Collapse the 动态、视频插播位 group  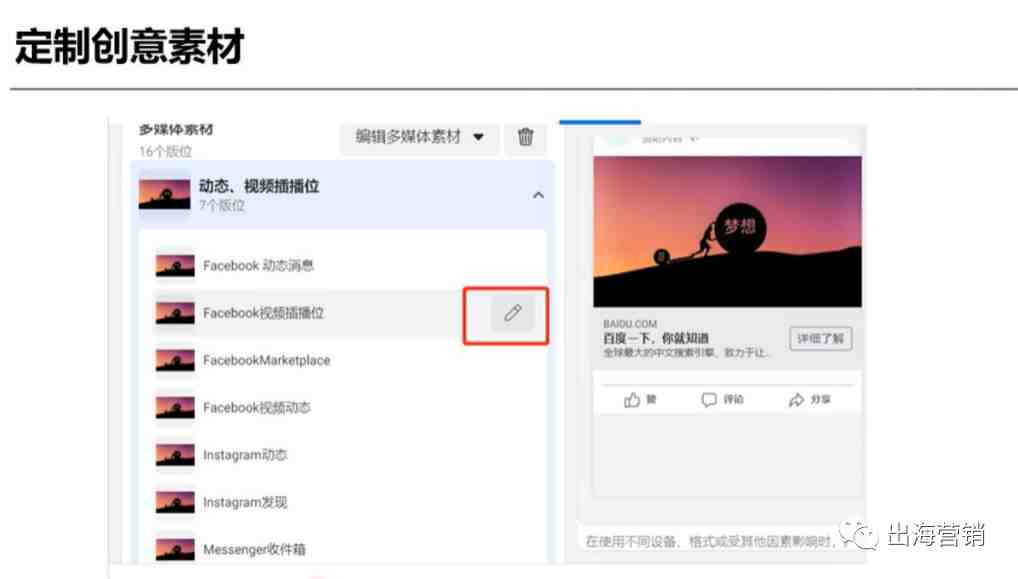tap(538, 195)
